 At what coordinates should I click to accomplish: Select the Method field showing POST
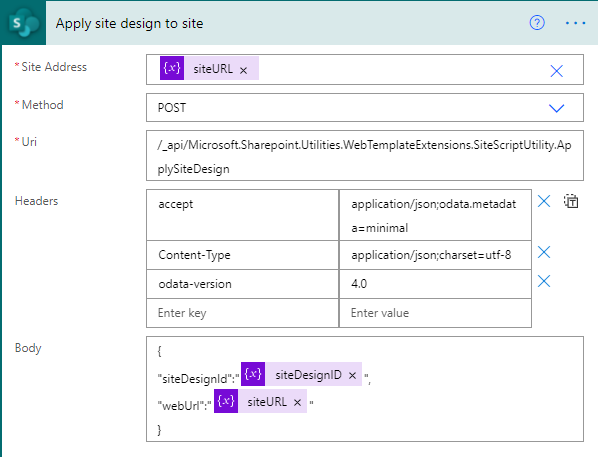[x=365, y=108]
